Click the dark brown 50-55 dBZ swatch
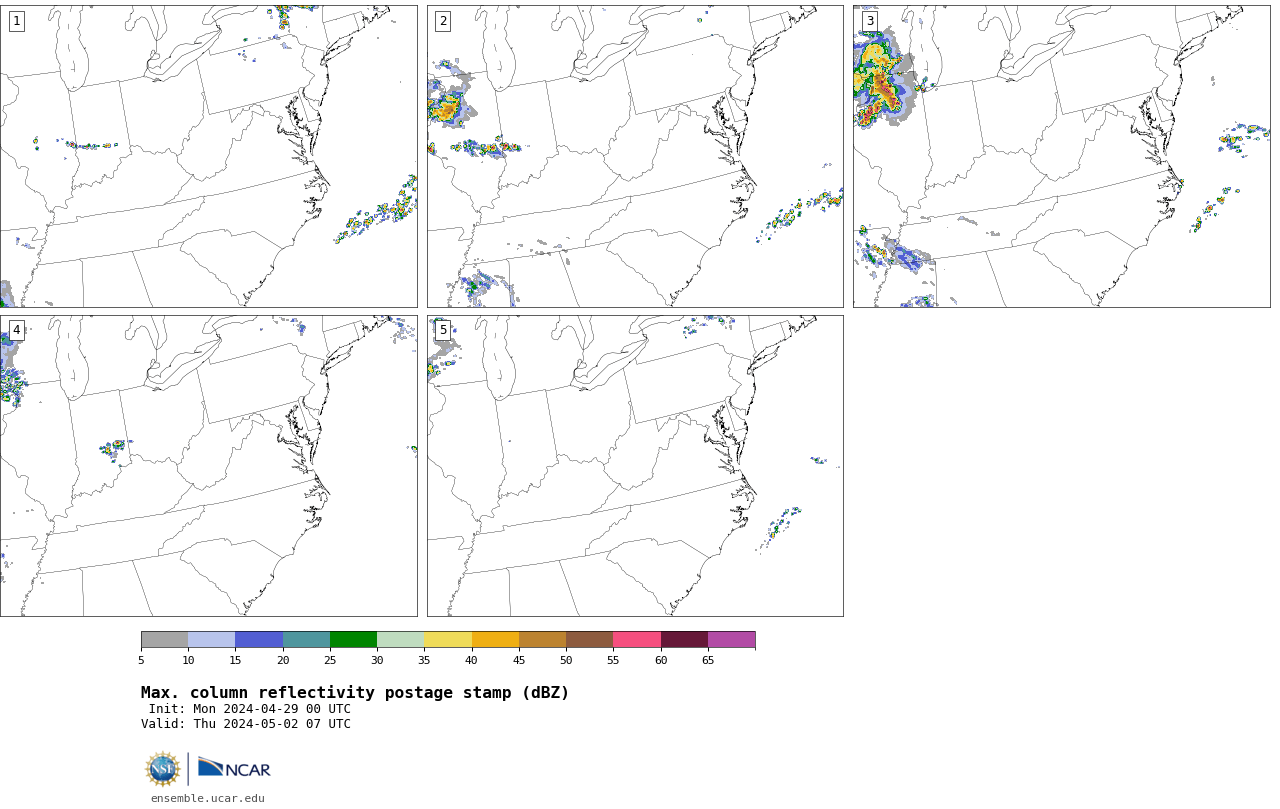1280x809 pixels. (589, 640)
